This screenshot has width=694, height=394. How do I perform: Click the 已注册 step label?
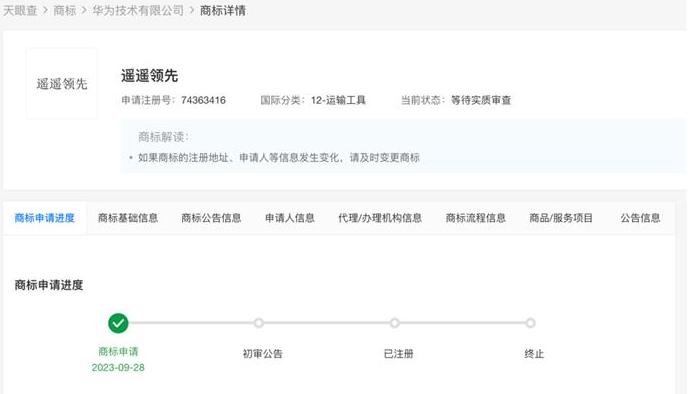click(398, 354)
